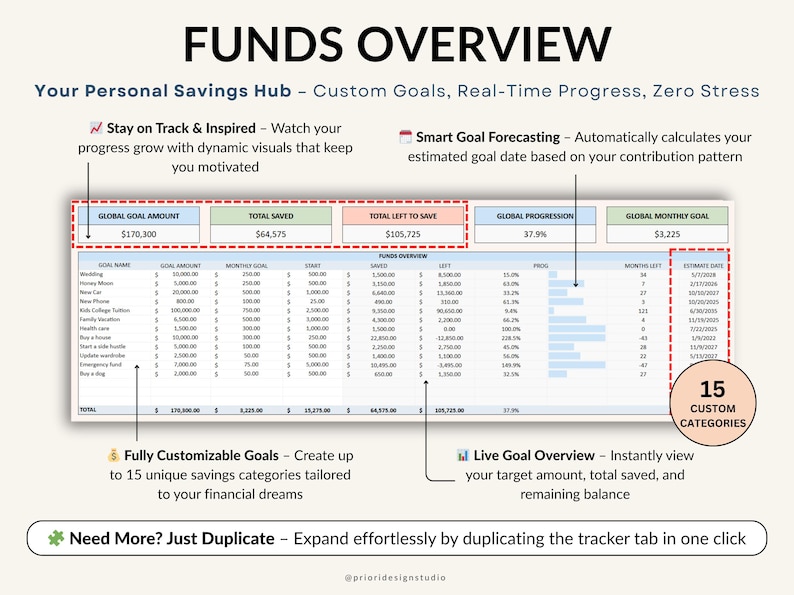Viewport: 794px width, 595px height.
Task: Click the Family Vacation row progress bar
Action: [x=568, y=320]
